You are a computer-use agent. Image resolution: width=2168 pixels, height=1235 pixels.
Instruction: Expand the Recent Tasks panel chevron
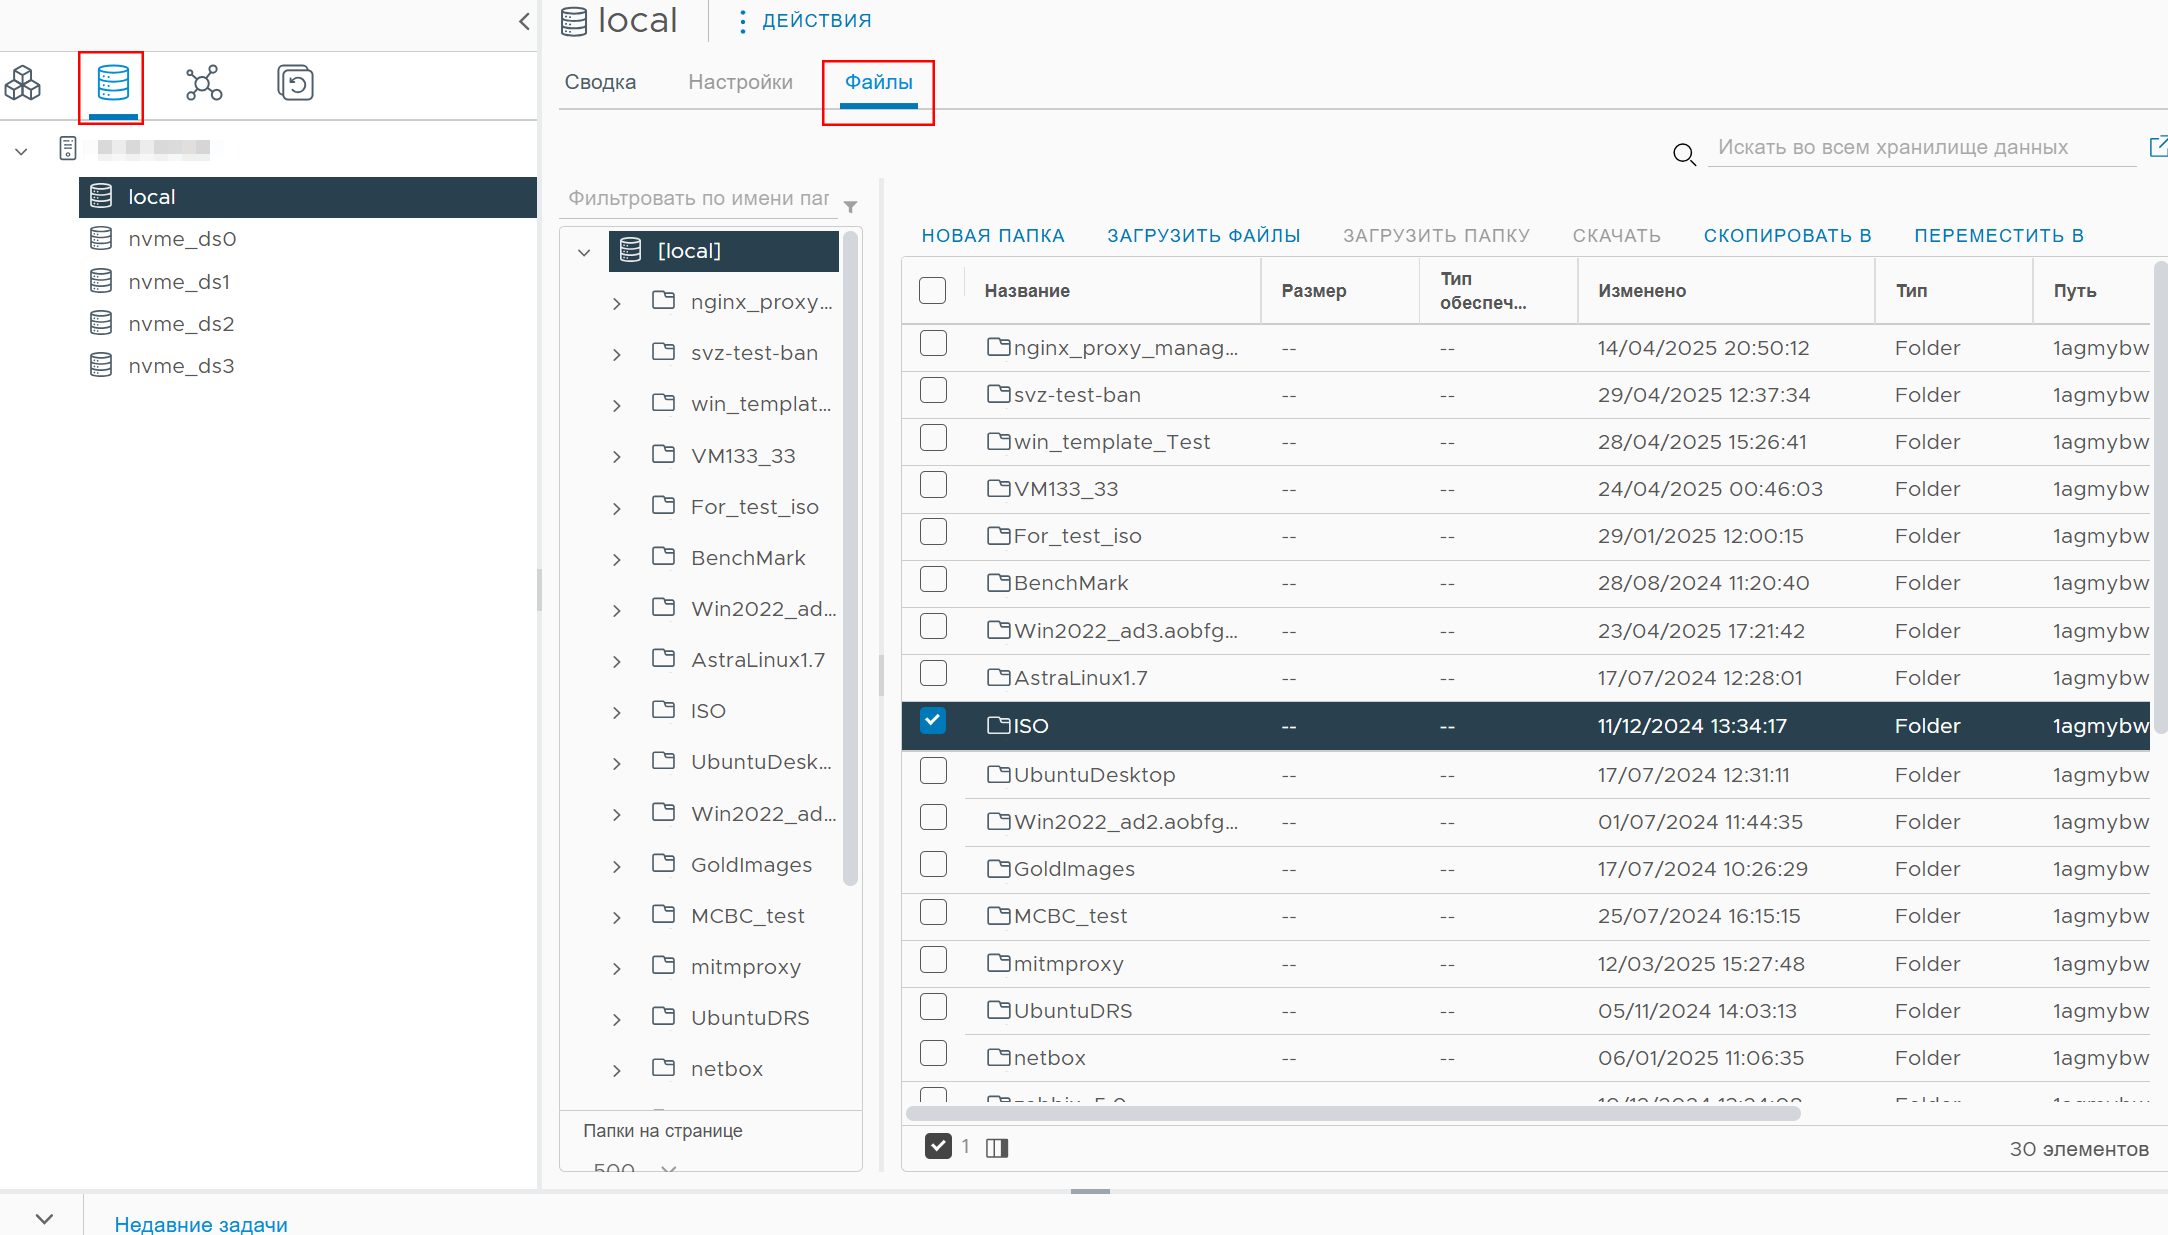pyautogui.click(x=44, y=1218)
